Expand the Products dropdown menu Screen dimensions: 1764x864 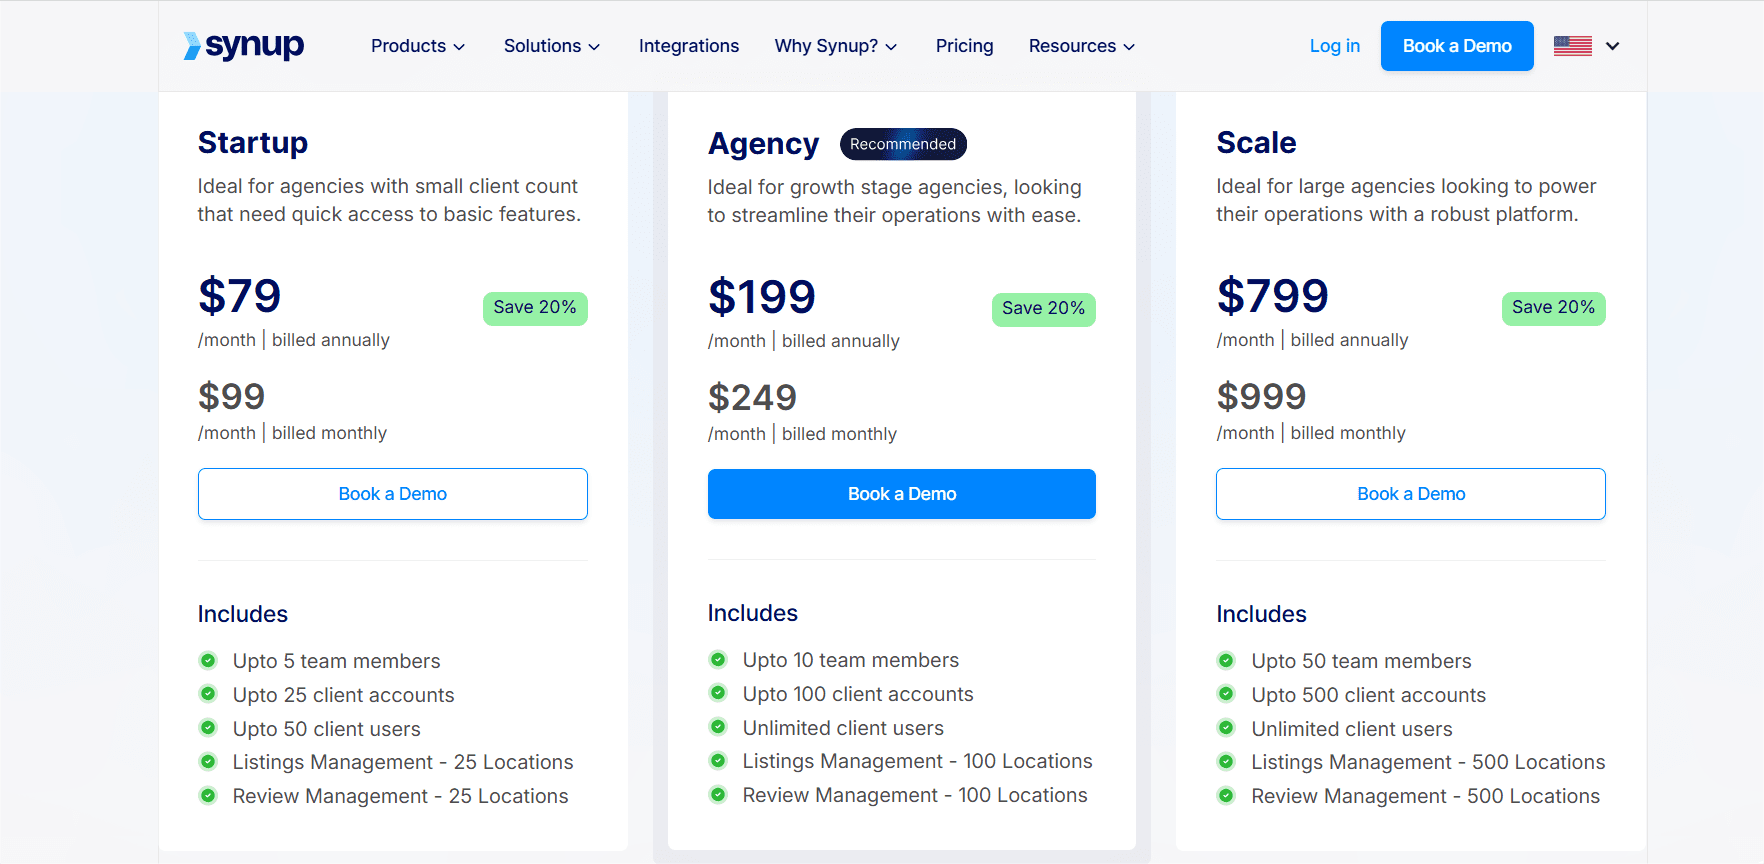[417, 46]
